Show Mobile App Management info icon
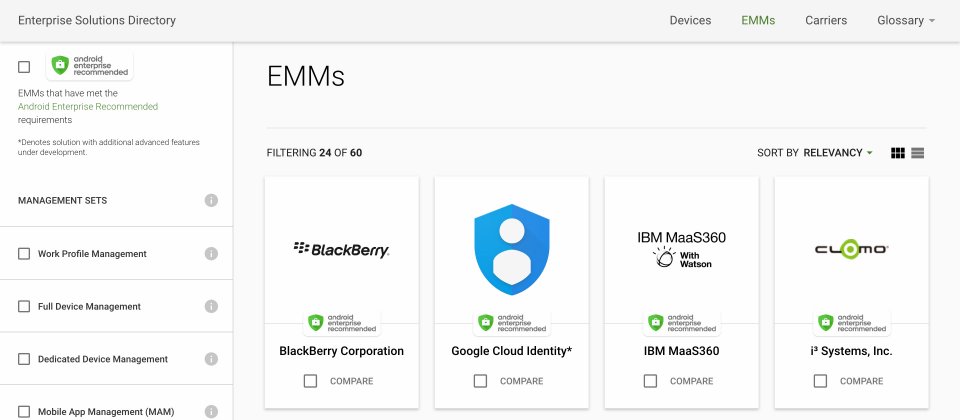Image resolution: width=960 pixels, height=420 pixels. [x=211, y=411]
